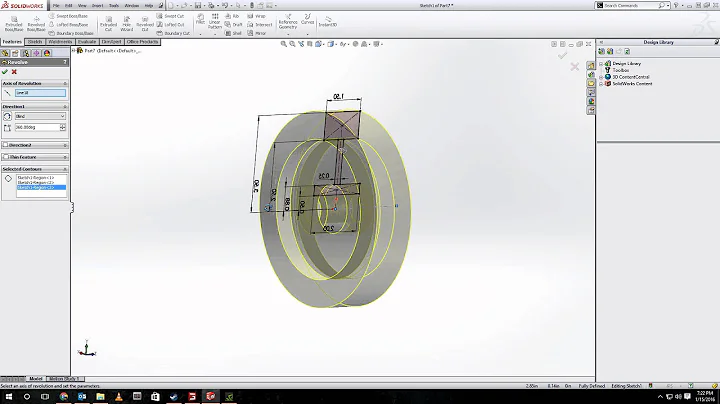This screenshot has height=404, width=720.
Task: Cancel Revolve with red X
Action: pos(14,72)
